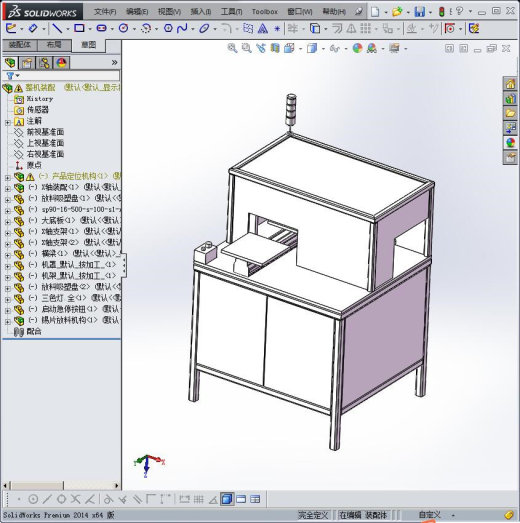Click the Zoom to Fit magnifier icon

[x=232, y=48]
